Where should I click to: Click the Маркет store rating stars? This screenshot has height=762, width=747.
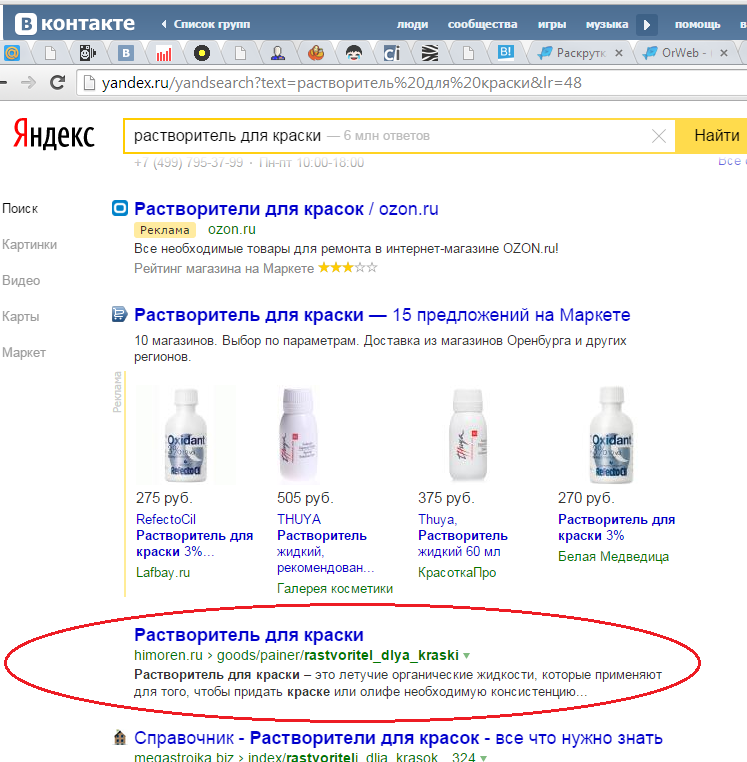tap(347, 268)
